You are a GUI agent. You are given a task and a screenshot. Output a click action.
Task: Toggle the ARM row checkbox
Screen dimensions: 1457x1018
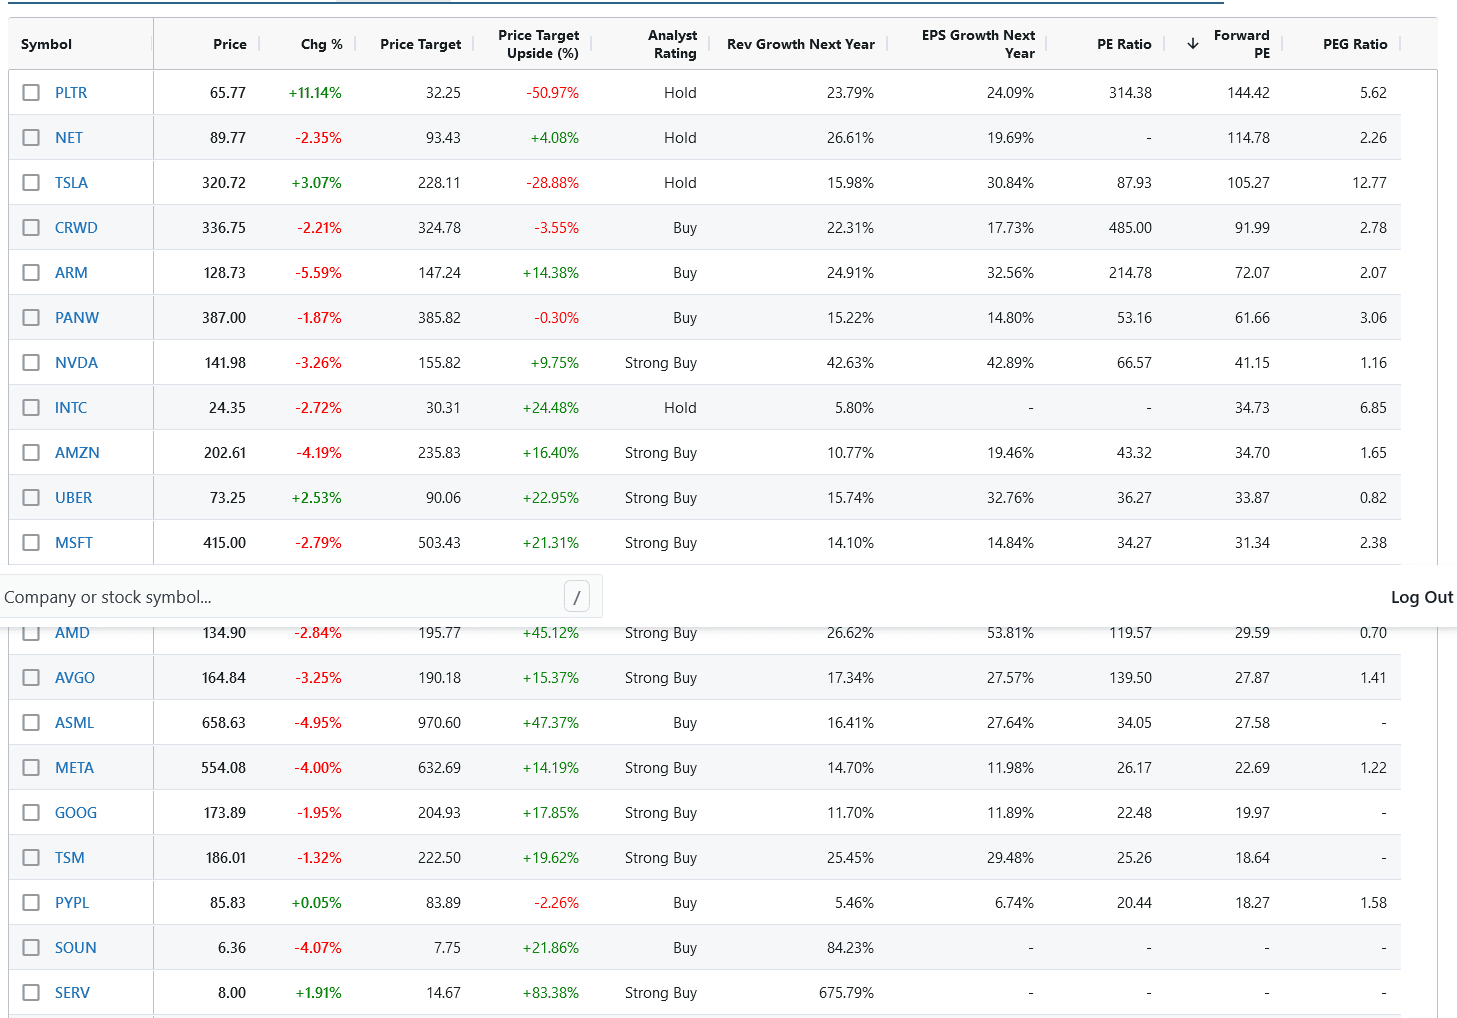pos(31,272)
